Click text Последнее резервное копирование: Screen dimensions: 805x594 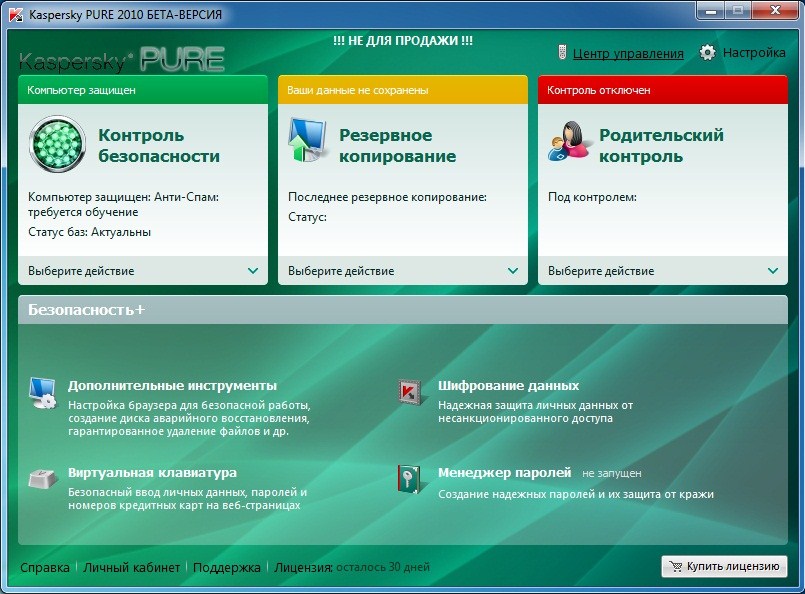tap(387, 197)
